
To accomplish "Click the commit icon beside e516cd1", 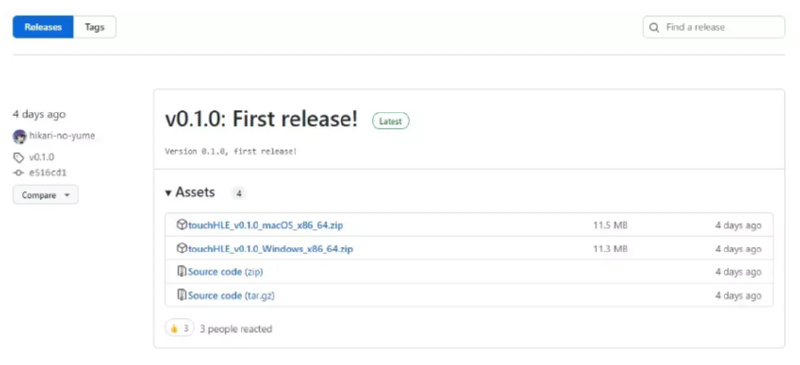I will 19,173.
